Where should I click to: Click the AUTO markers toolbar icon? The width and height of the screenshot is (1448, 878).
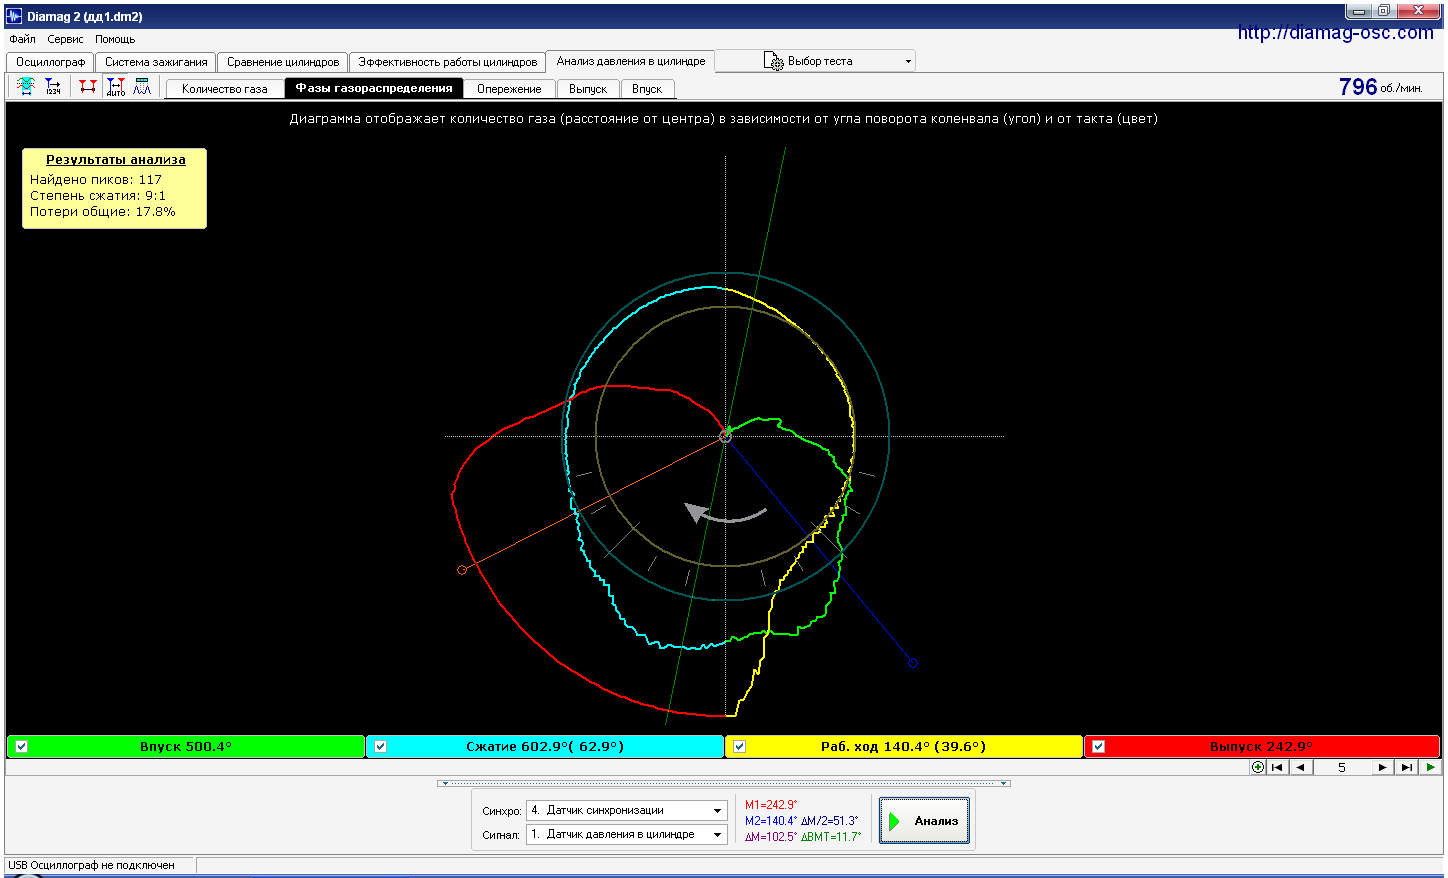(x=116, y=87)
